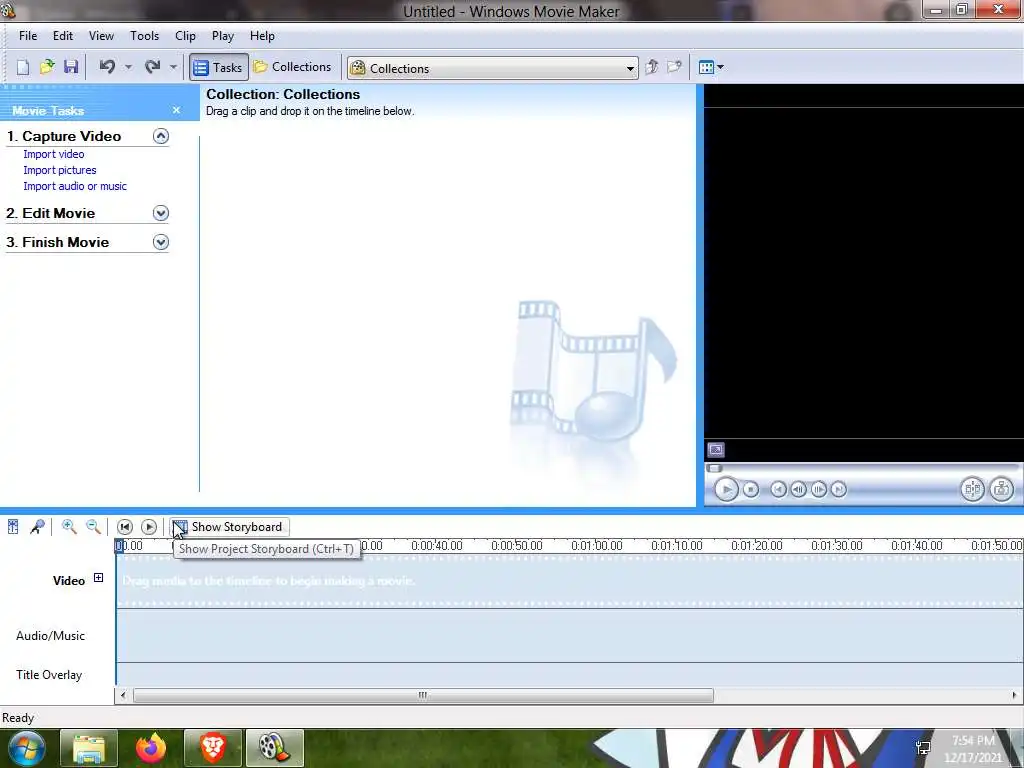1024x768 pixels.
Task: Click the timeline scroll right arrow
Action: pyautogui.click(x=1014, y=696)
